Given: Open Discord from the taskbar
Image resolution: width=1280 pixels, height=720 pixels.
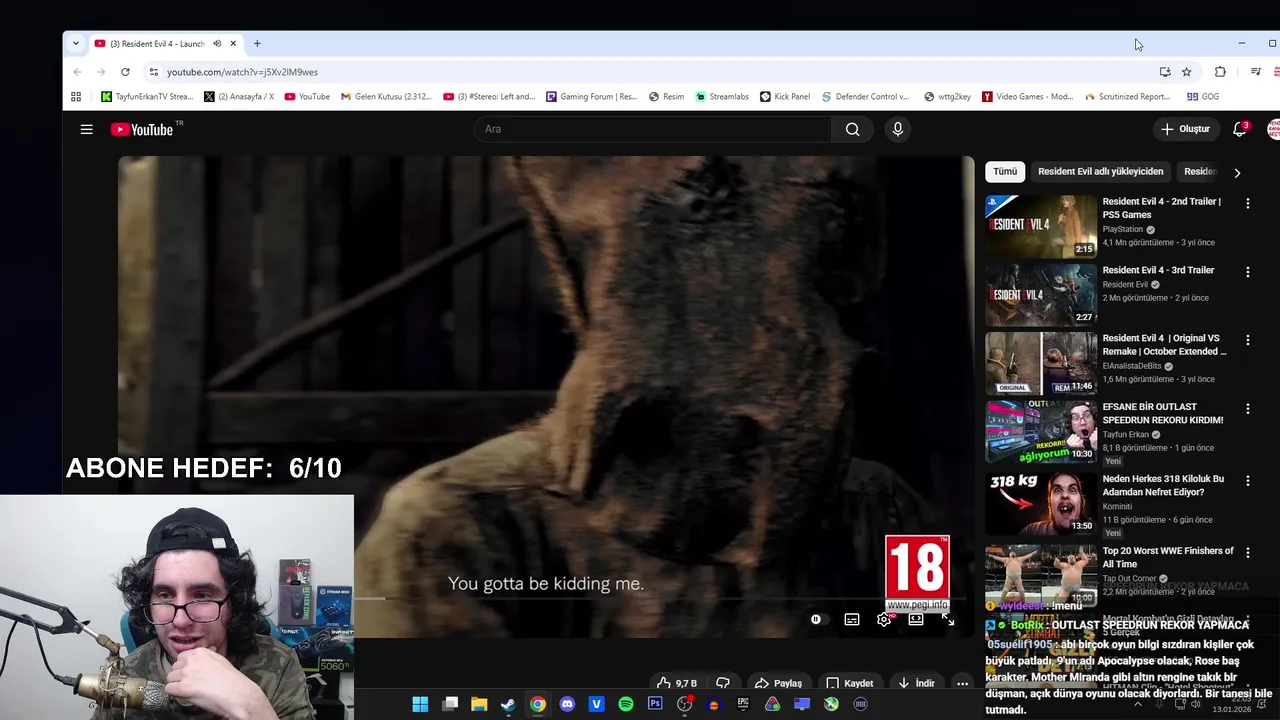Looking at the screenshot, I should coord(567,704).
